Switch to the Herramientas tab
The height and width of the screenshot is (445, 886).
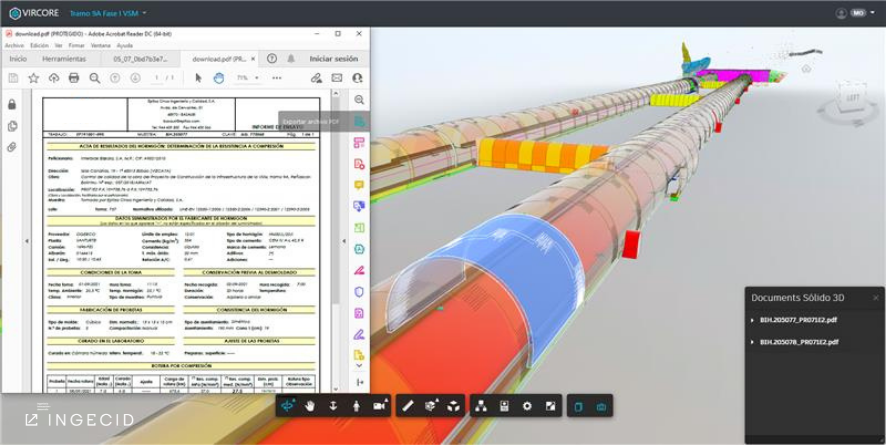click(x=64, y=59)
